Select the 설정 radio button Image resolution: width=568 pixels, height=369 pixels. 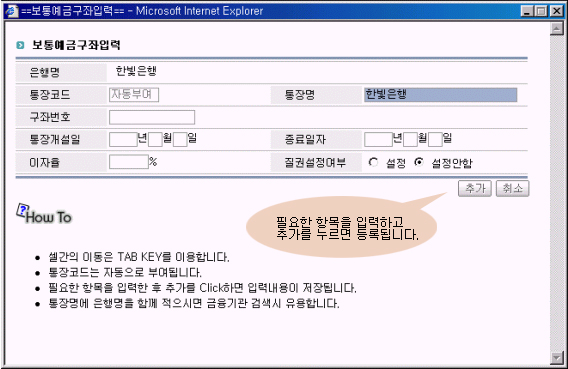click(x=373, y=162)
